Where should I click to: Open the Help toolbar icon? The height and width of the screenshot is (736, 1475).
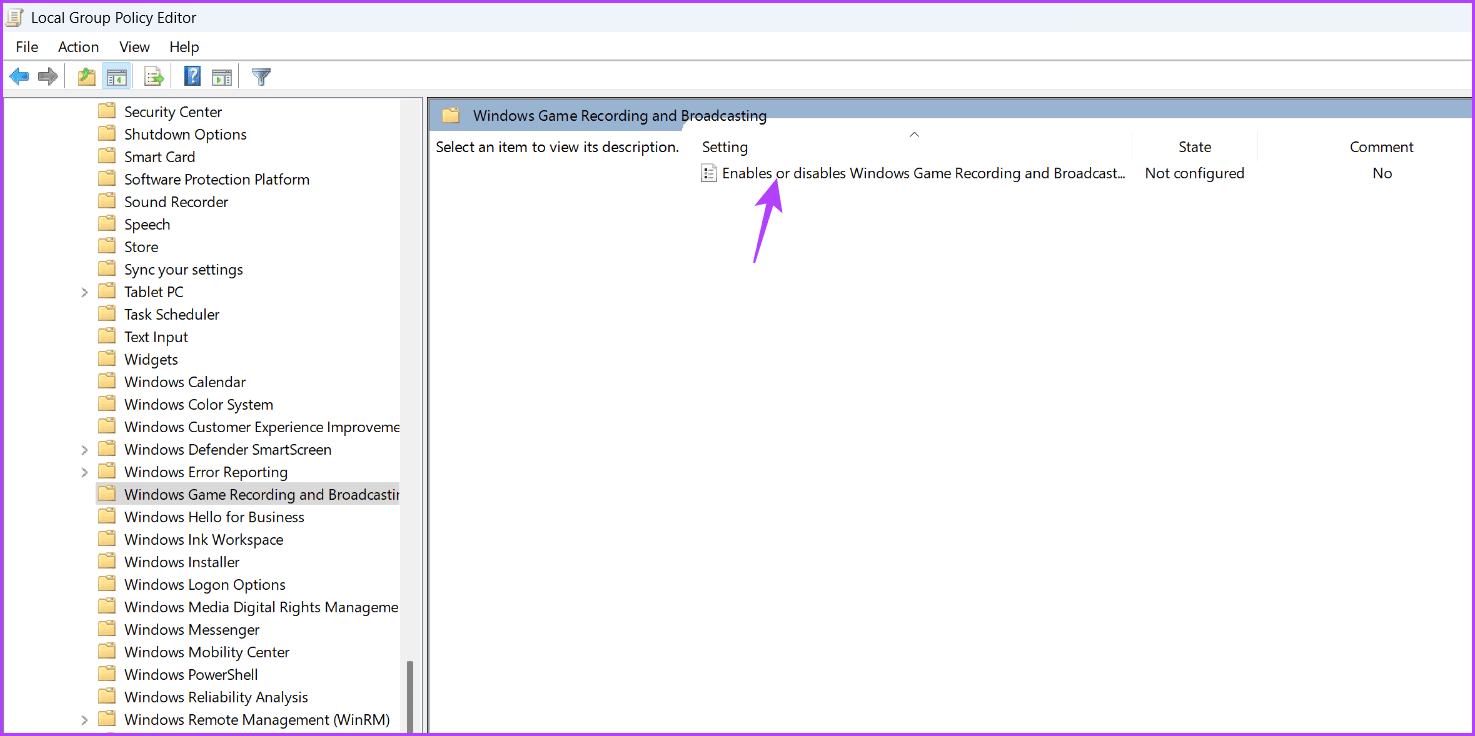coord(192,76)
